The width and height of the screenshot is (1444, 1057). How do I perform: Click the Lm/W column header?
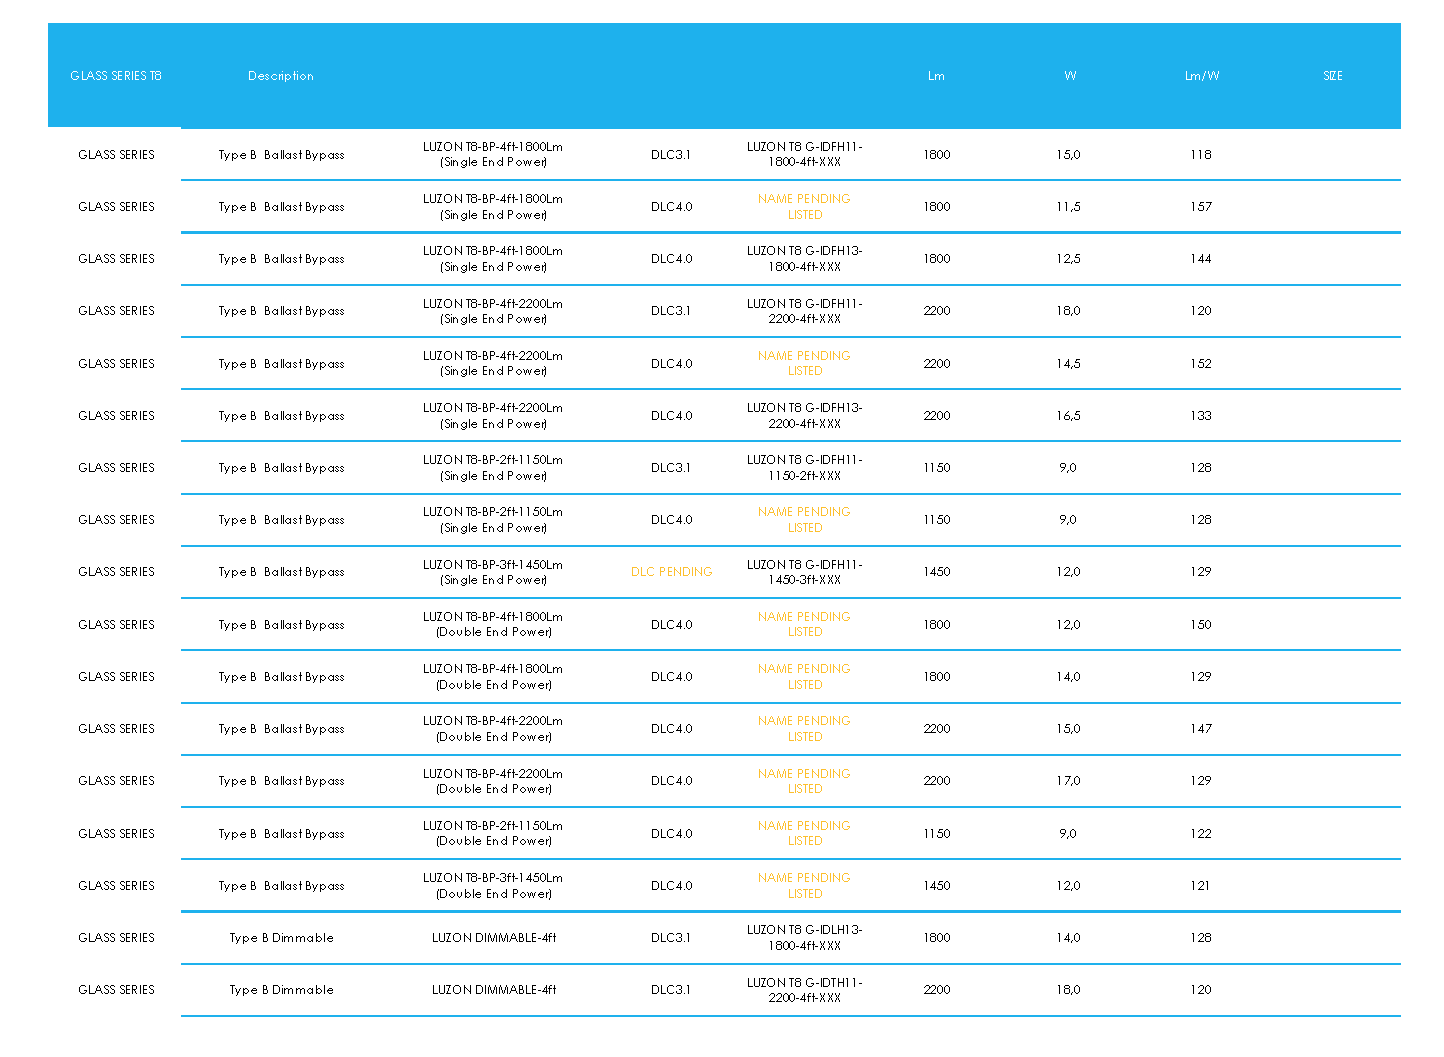pos(1202,76)
